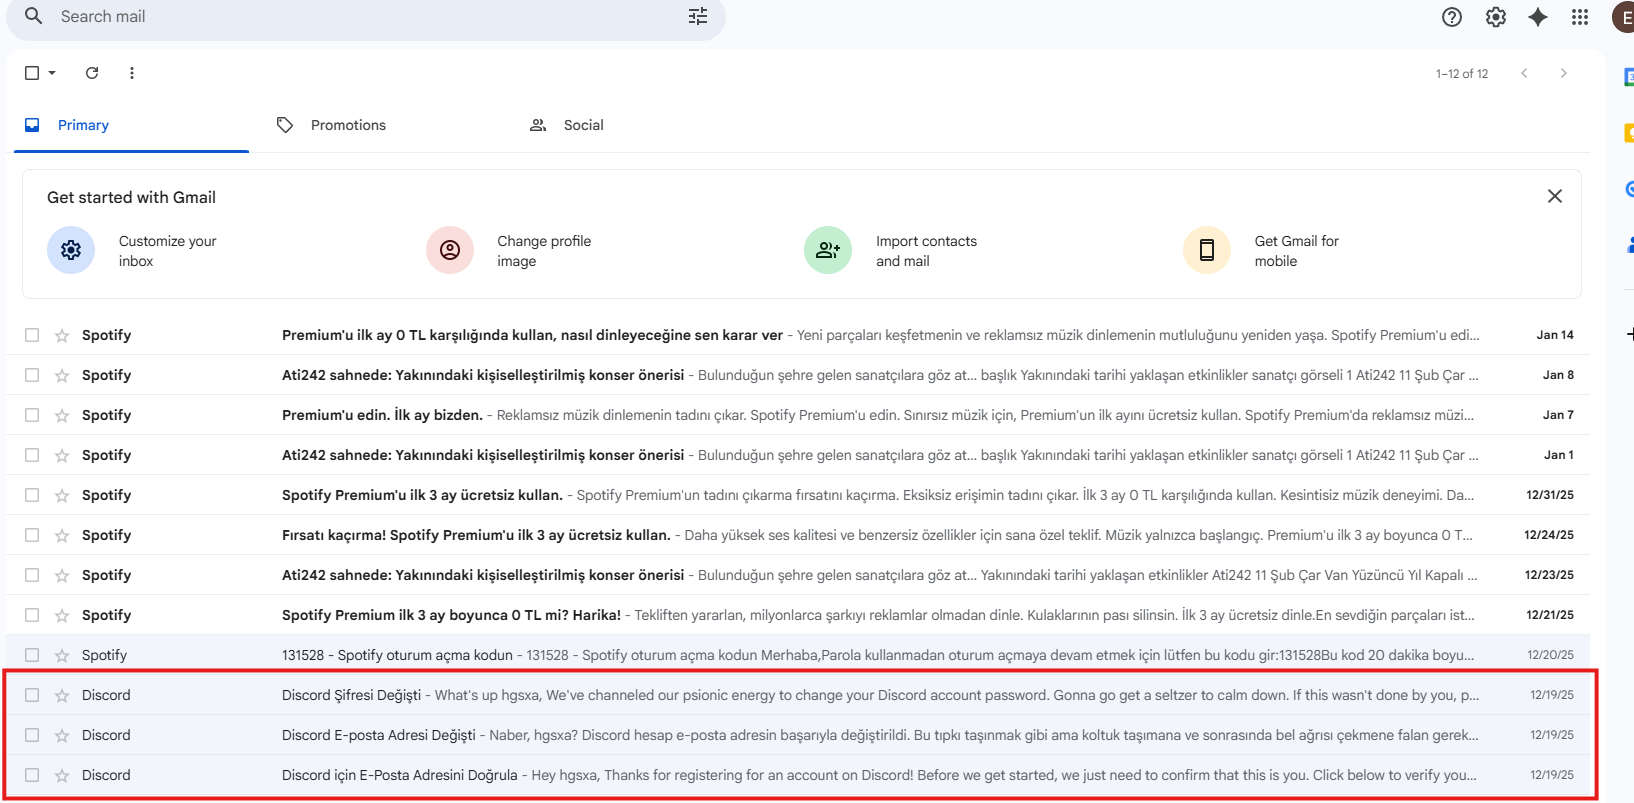Select the 12/24/25 Spotify email checkbox
The width and height of the screenshot is (1634, 803).
click(x=32, y=535)
